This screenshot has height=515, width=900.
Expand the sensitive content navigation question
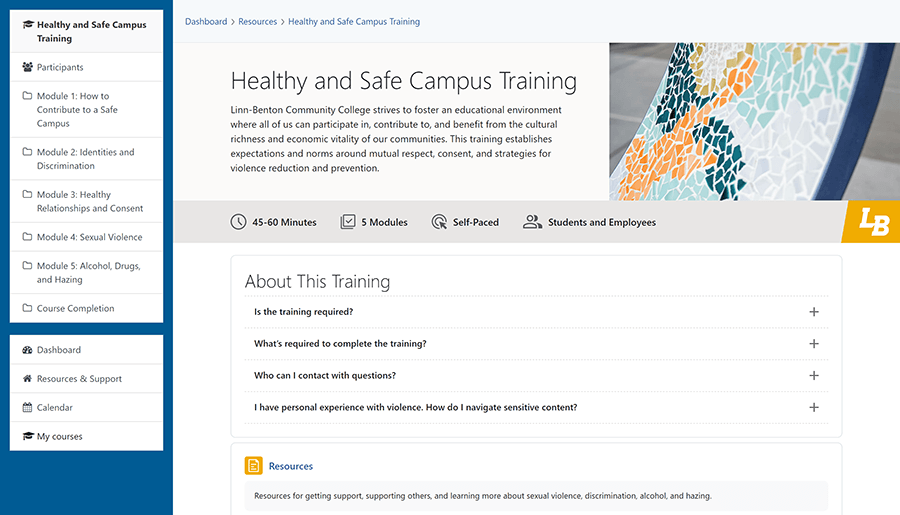click(x=536, y=407)
